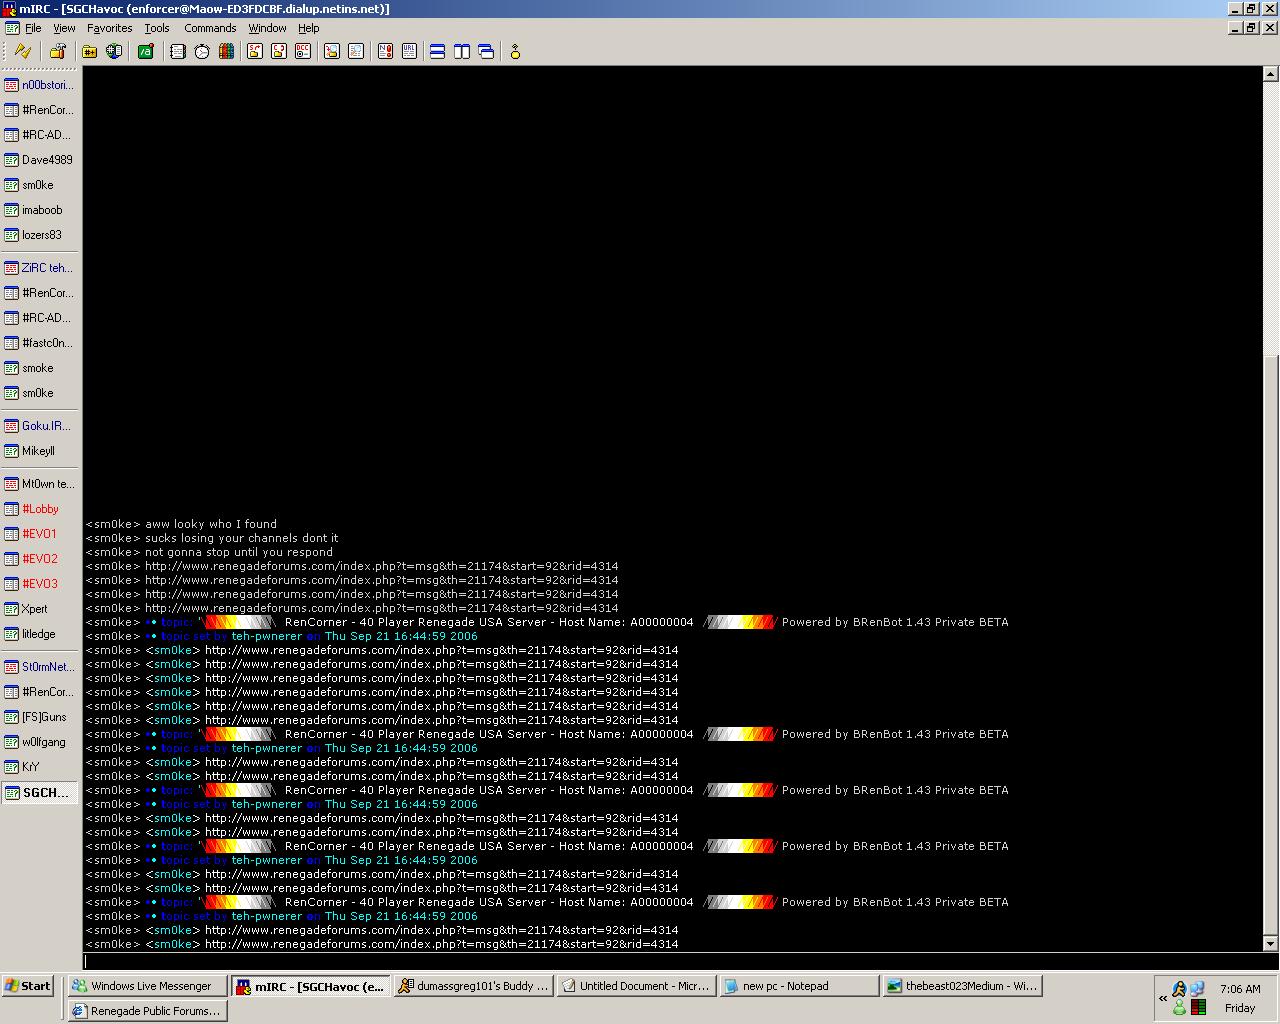This screenshot has height=1024, width=1280.
Task: Open the Commands menu
Action: point(210,28)
